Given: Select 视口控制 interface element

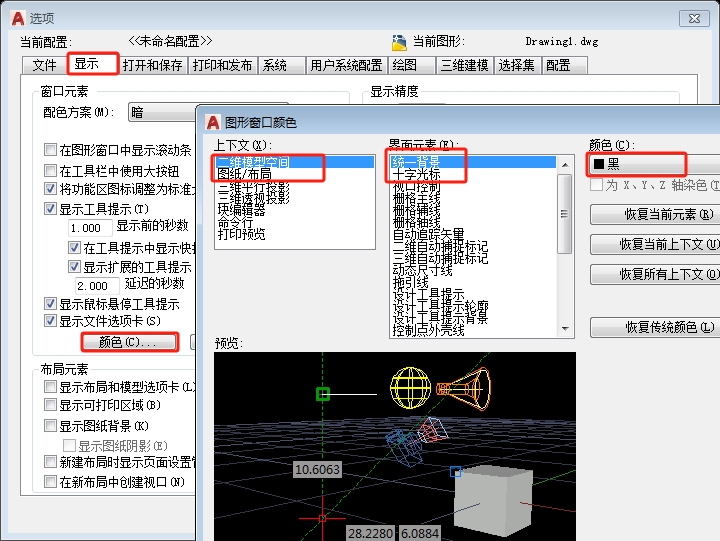Looking at the screenshot, I should click(473, 187).
